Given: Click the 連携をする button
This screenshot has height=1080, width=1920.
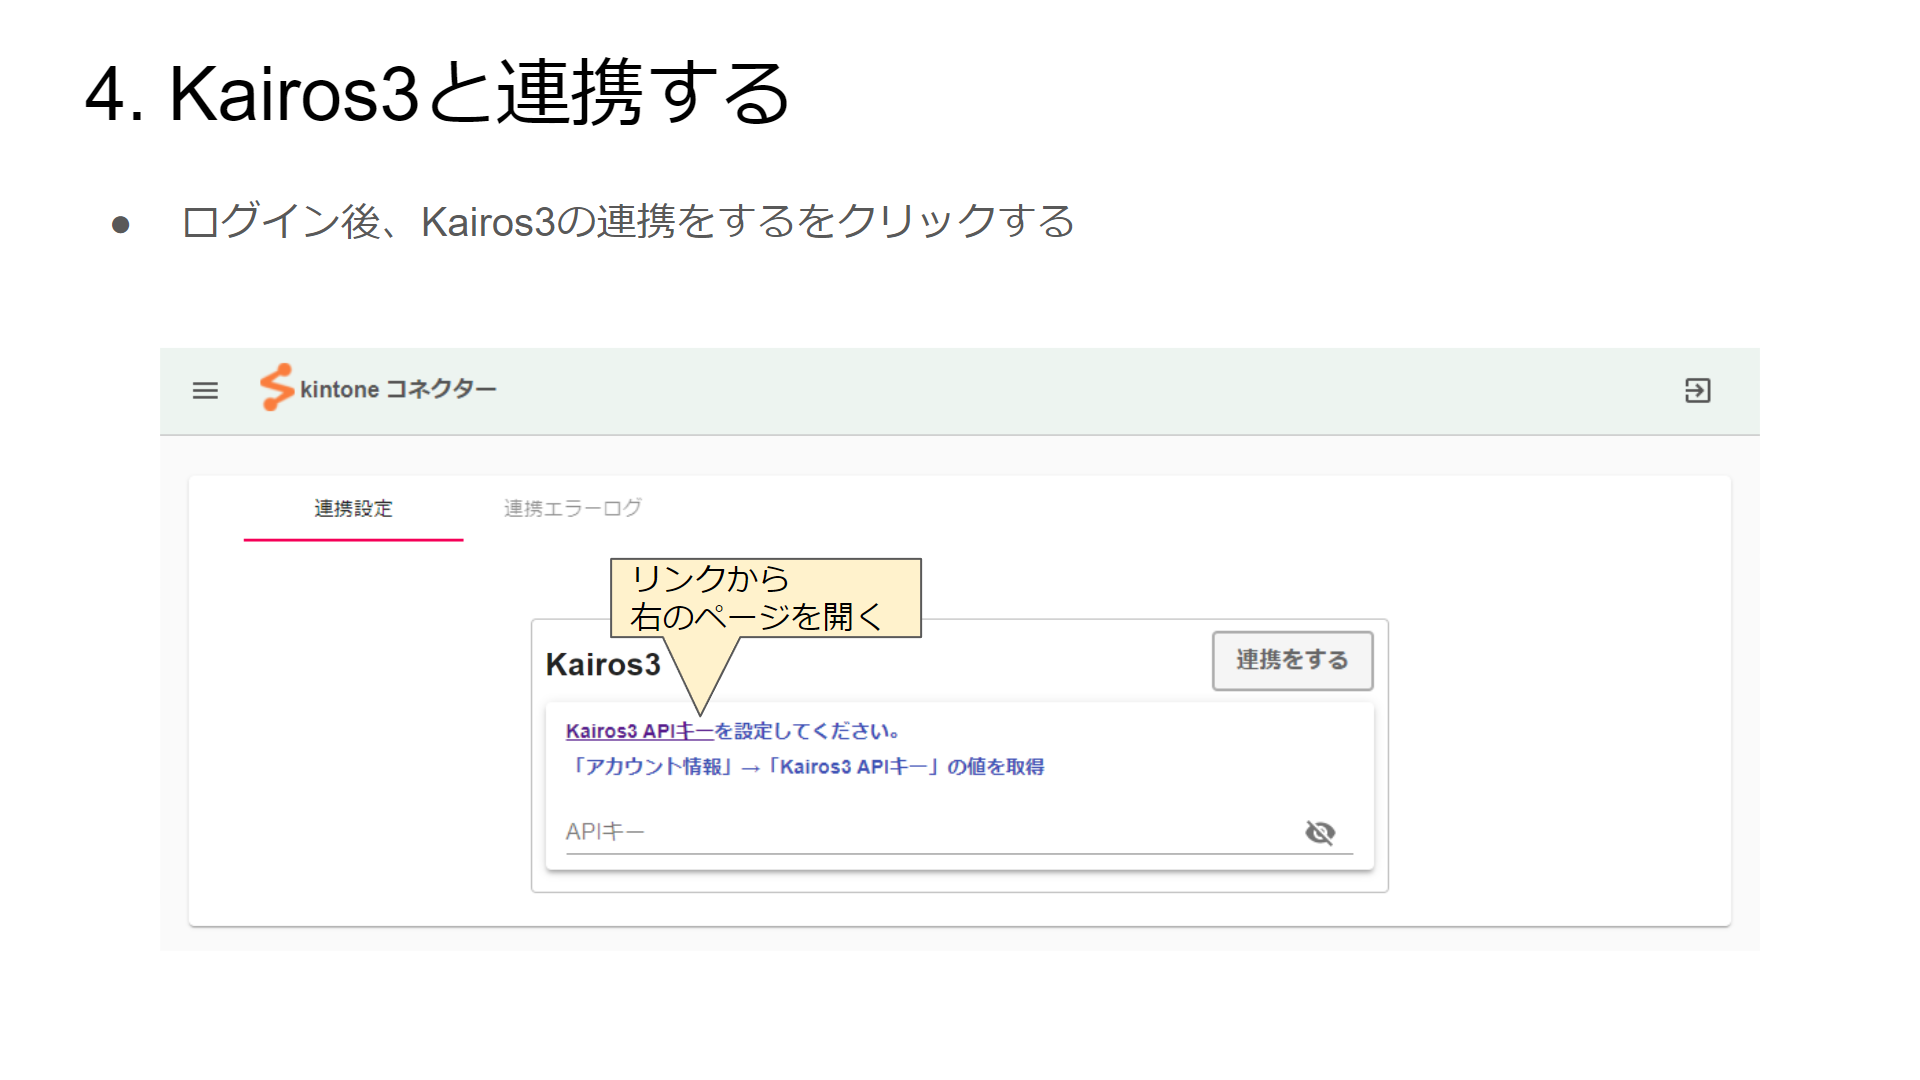Looking at the screenshot, I should [1292, 660].
